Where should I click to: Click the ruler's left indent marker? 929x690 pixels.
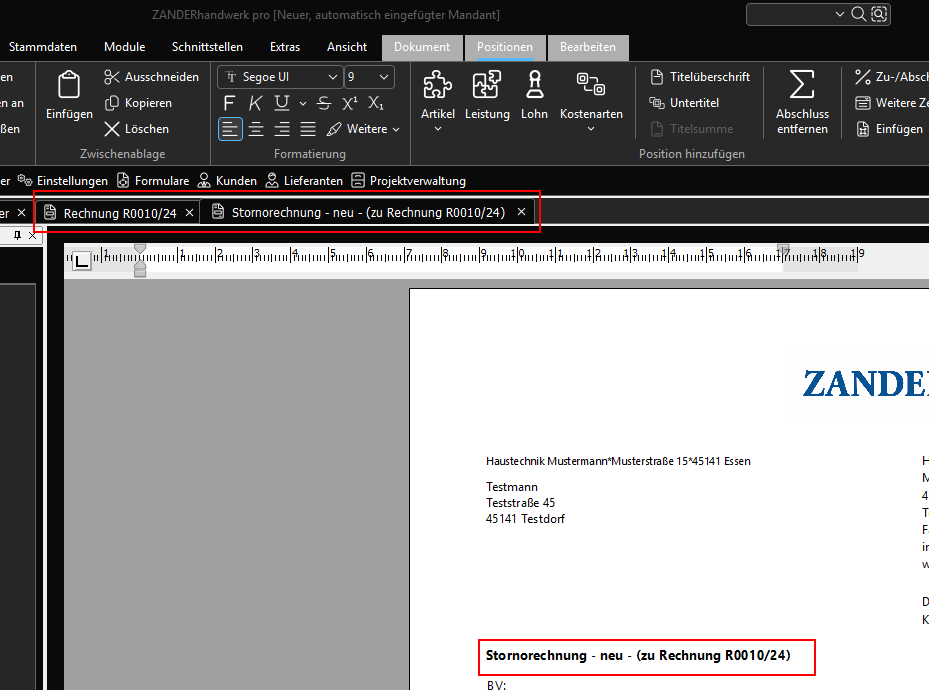(140, 270)
